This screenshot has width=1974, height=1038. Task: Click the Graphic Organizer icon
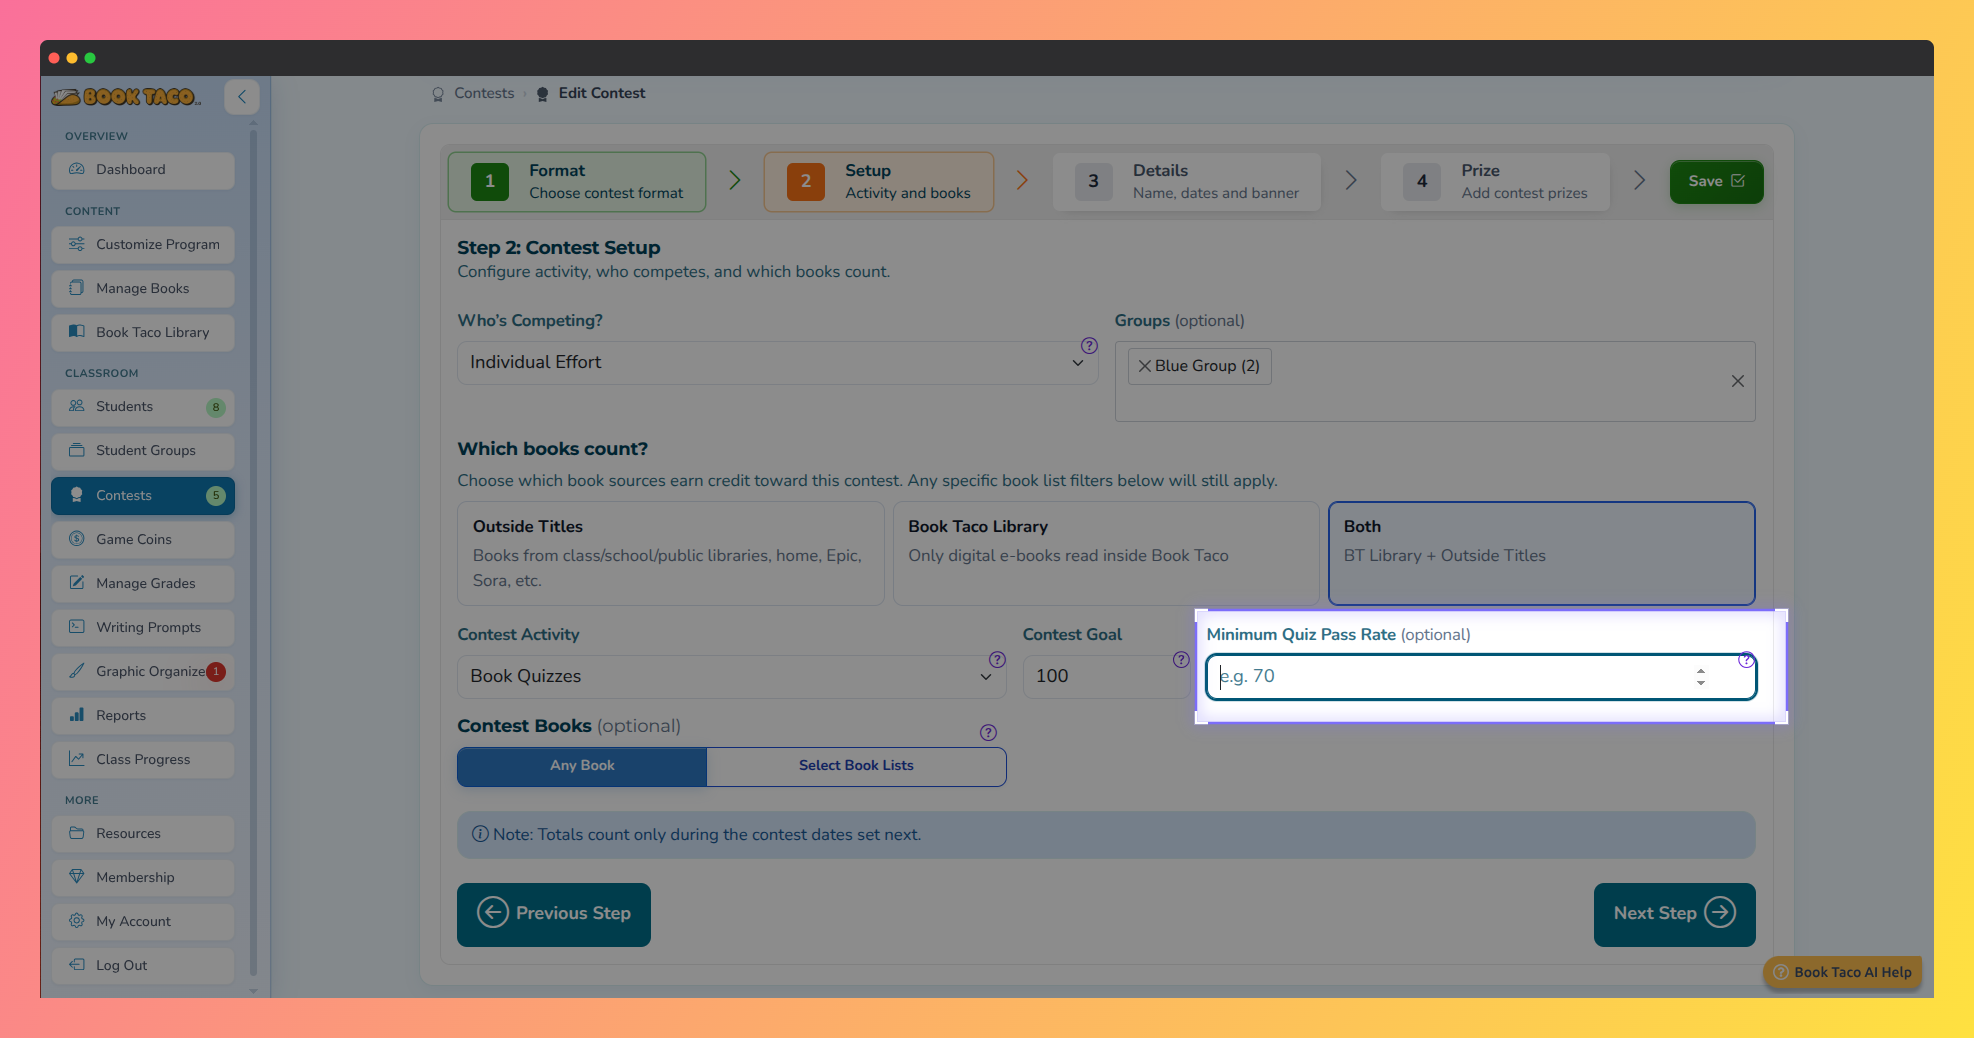pos(77,671)
